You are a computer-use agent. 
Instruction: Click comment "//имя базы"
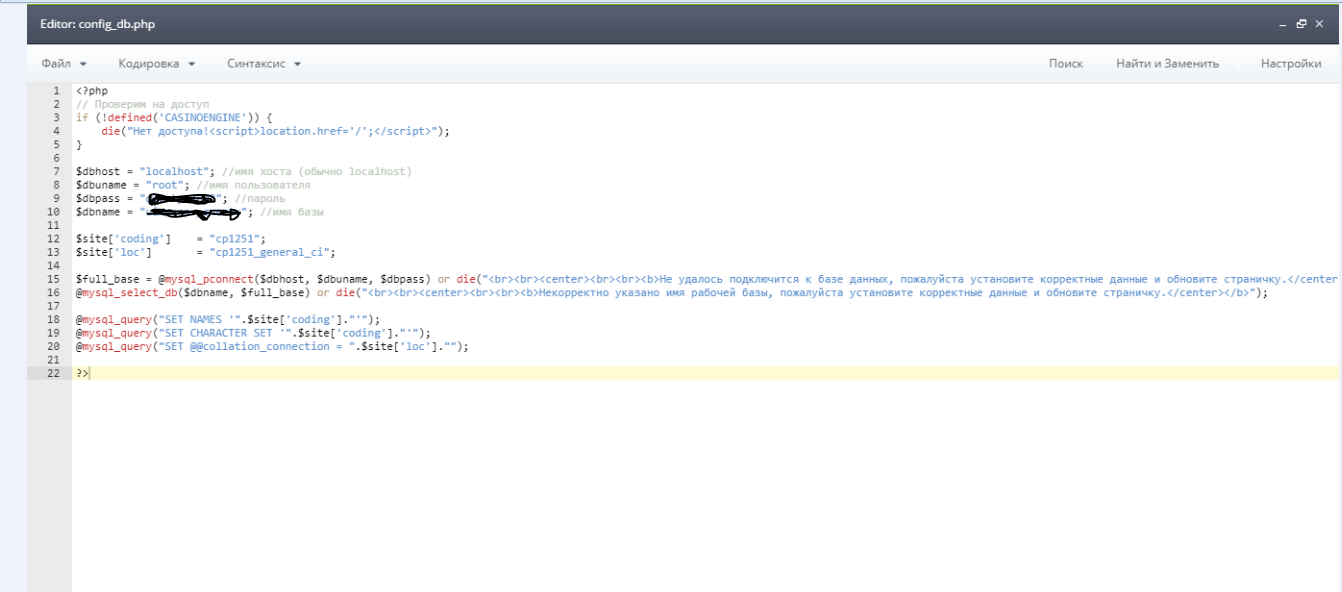click(292, 212)
